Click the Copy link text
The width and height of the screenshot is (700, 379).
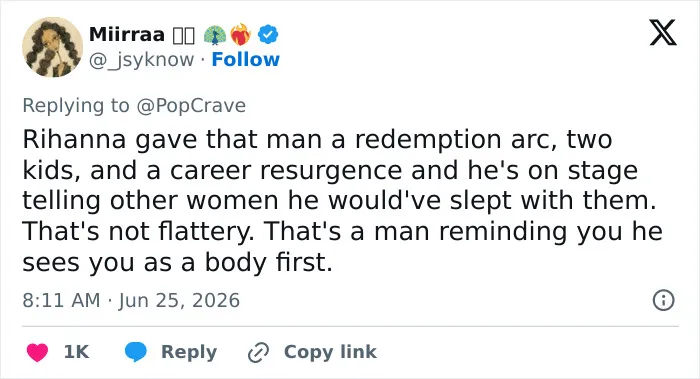pyautogui.click(x=330, y=352)
